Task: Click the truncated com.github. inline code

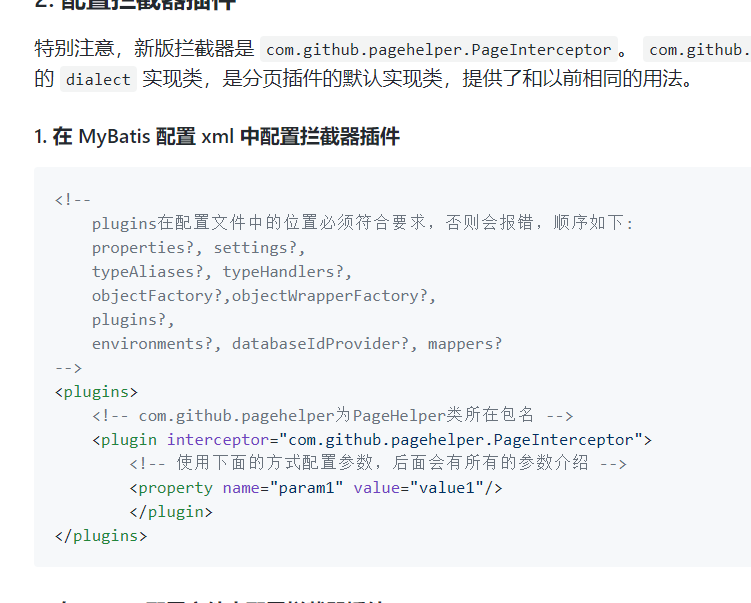Action: coord(697,49)
